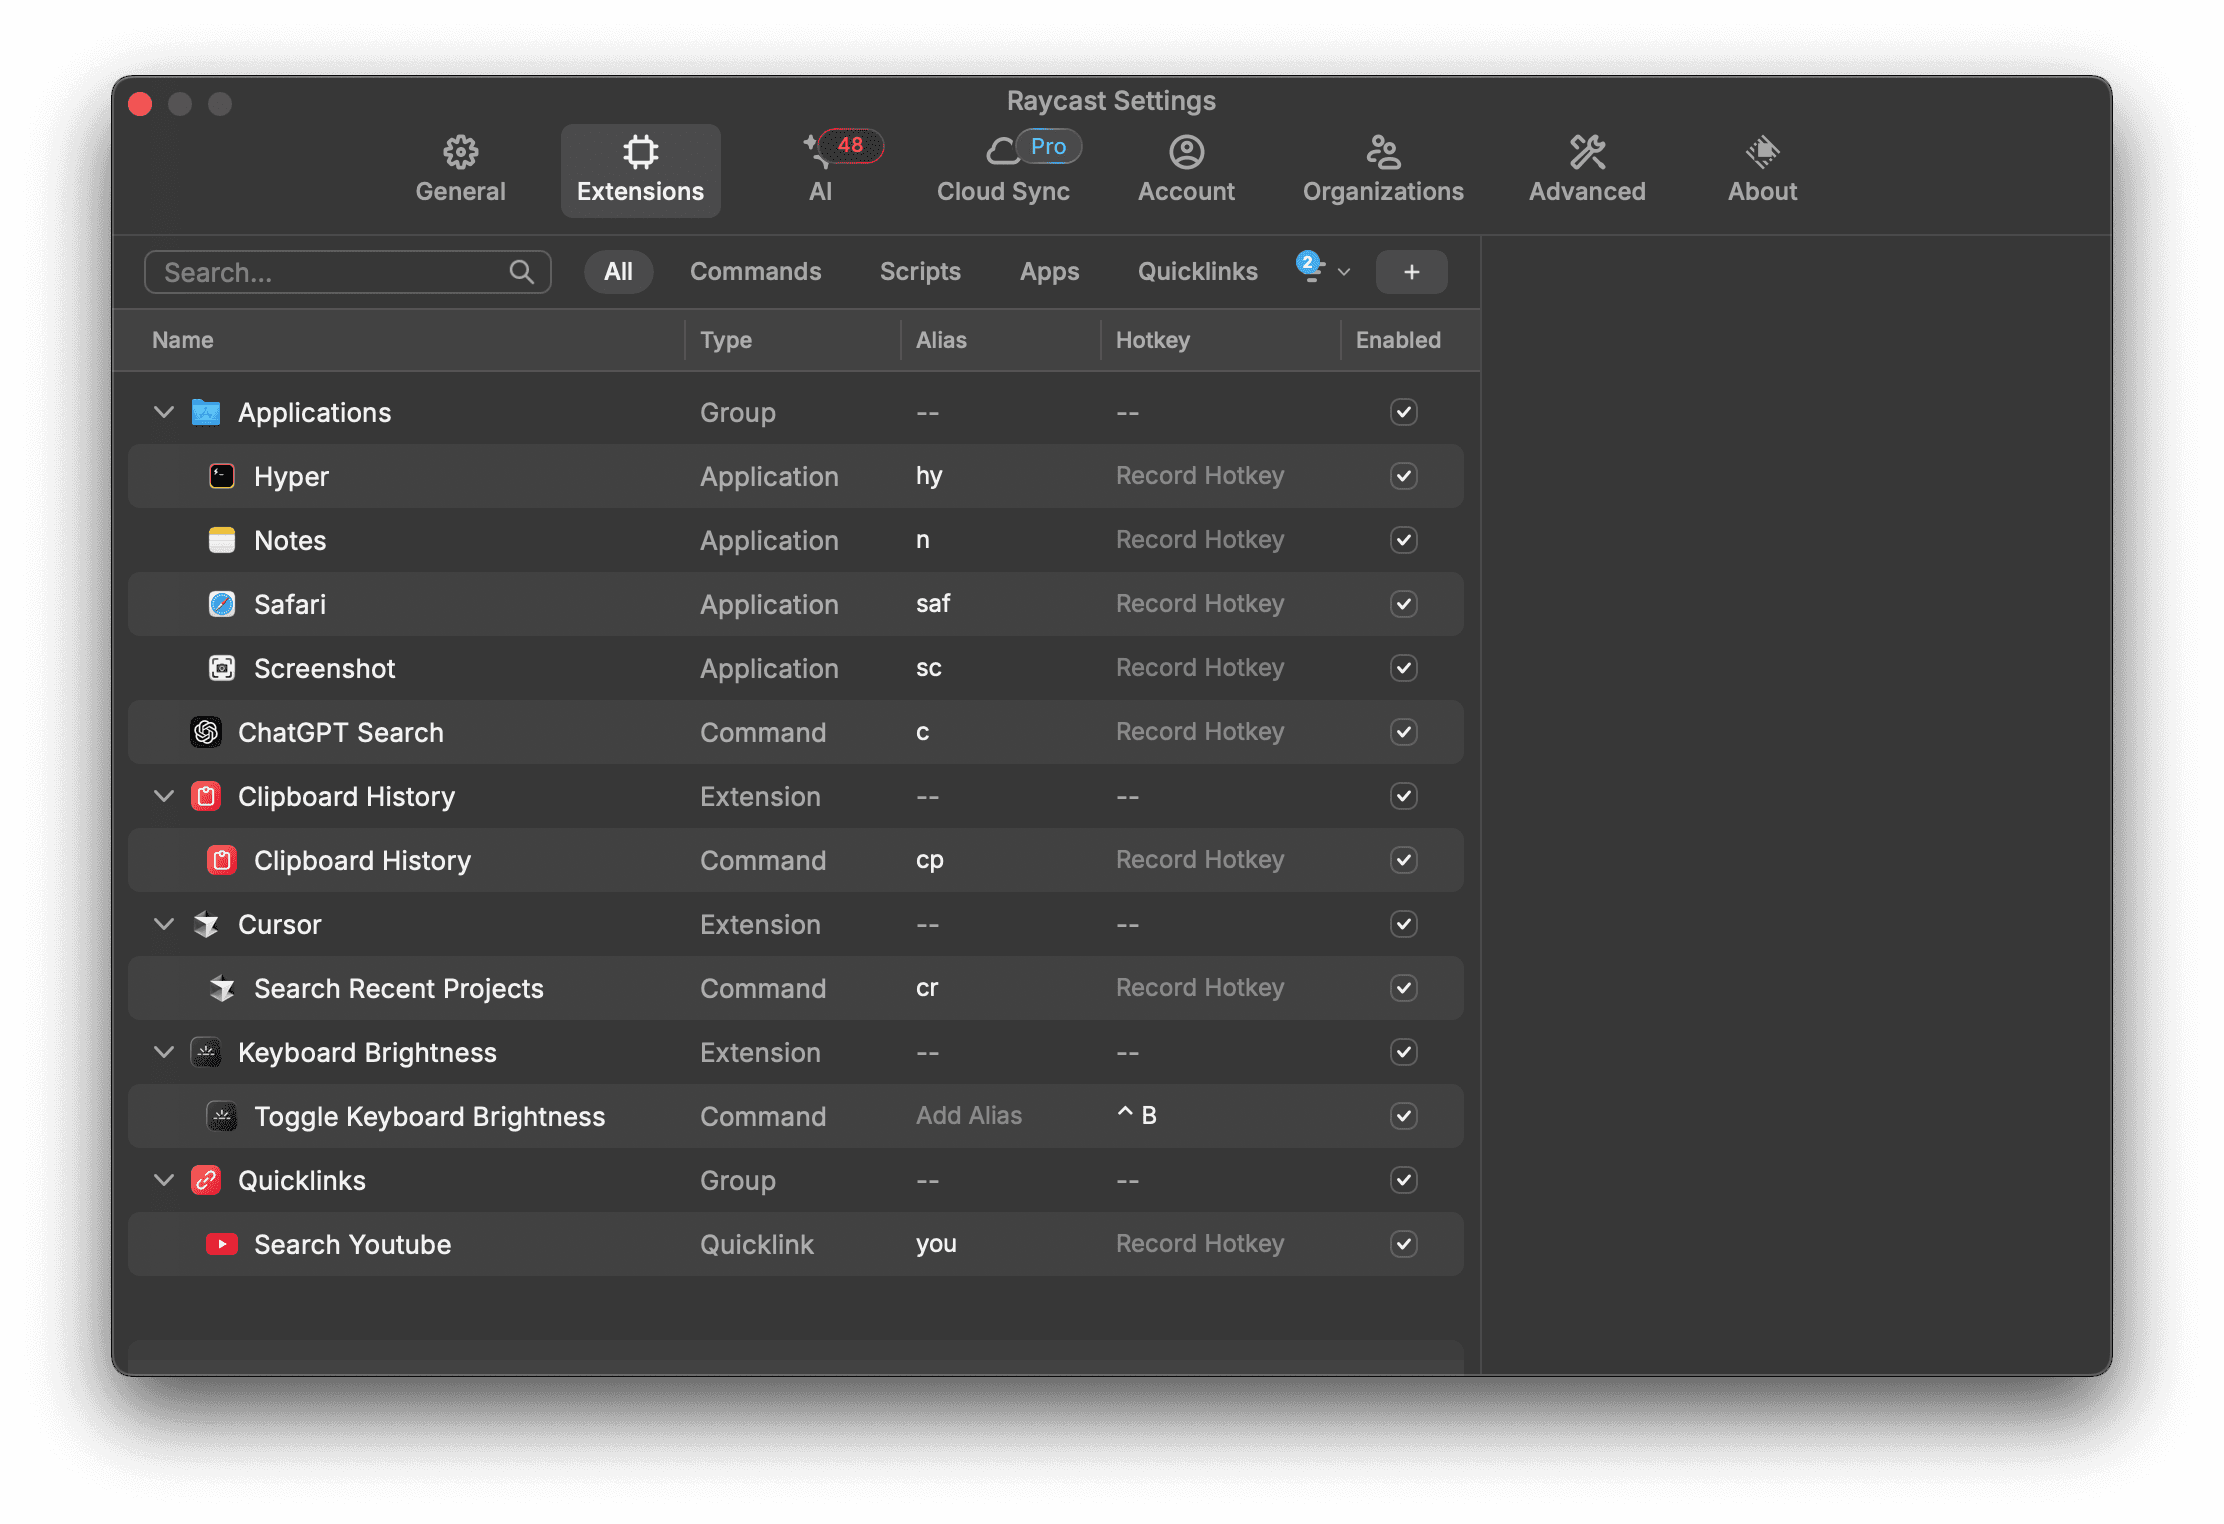The image size is (2224, 1524).
Task: Open Advanced tools icon
Action: coord(1587,152)
